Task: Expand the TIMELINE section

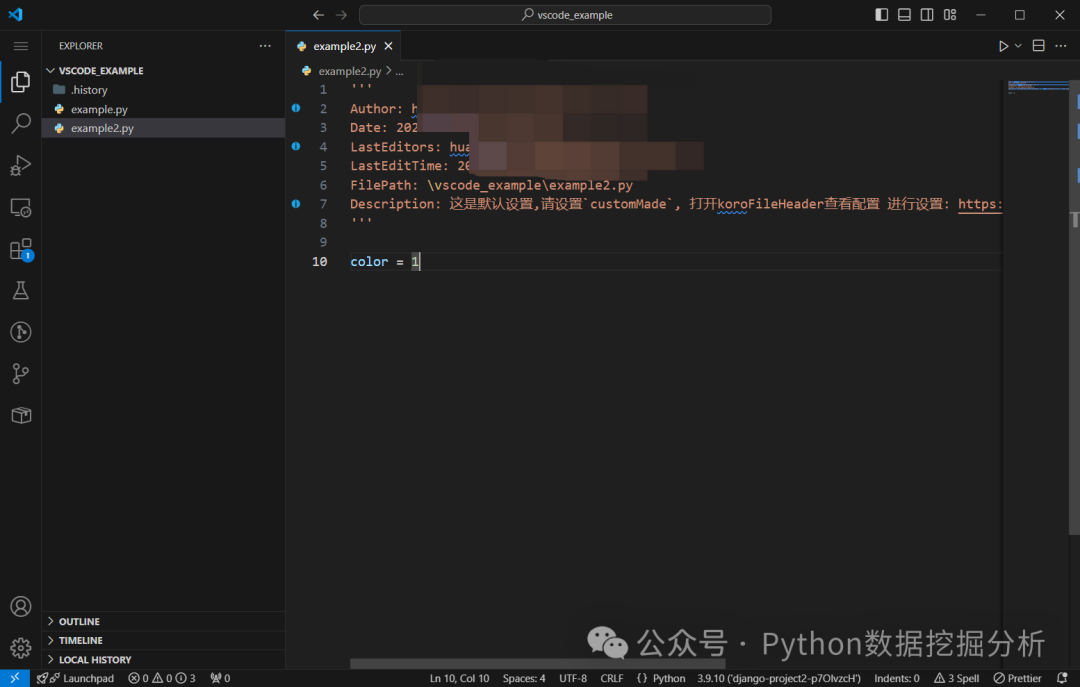Action: [x=163, y=640]
